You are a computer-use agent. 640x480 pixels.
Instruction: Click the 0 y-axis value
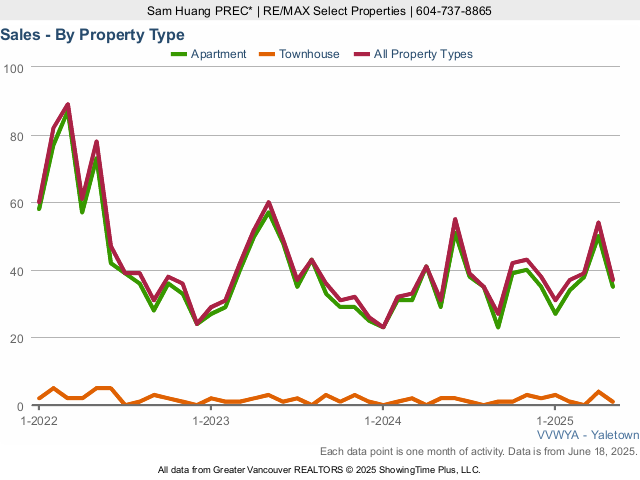tap(20, 407)
